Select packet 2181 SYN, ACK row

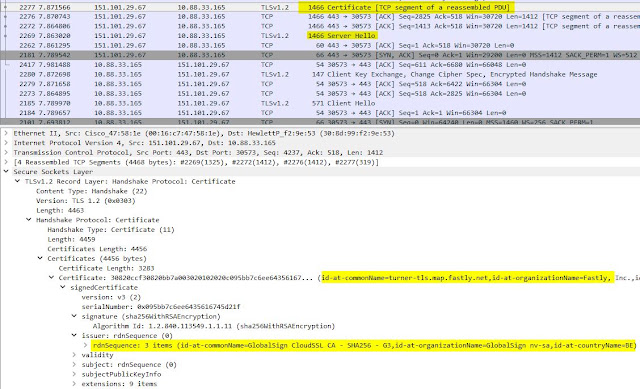[x=320, y=55]
